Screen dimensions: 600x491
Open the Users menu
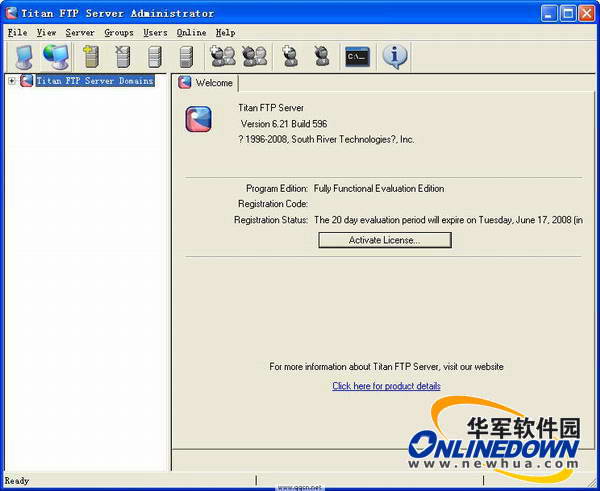[155, 33]
